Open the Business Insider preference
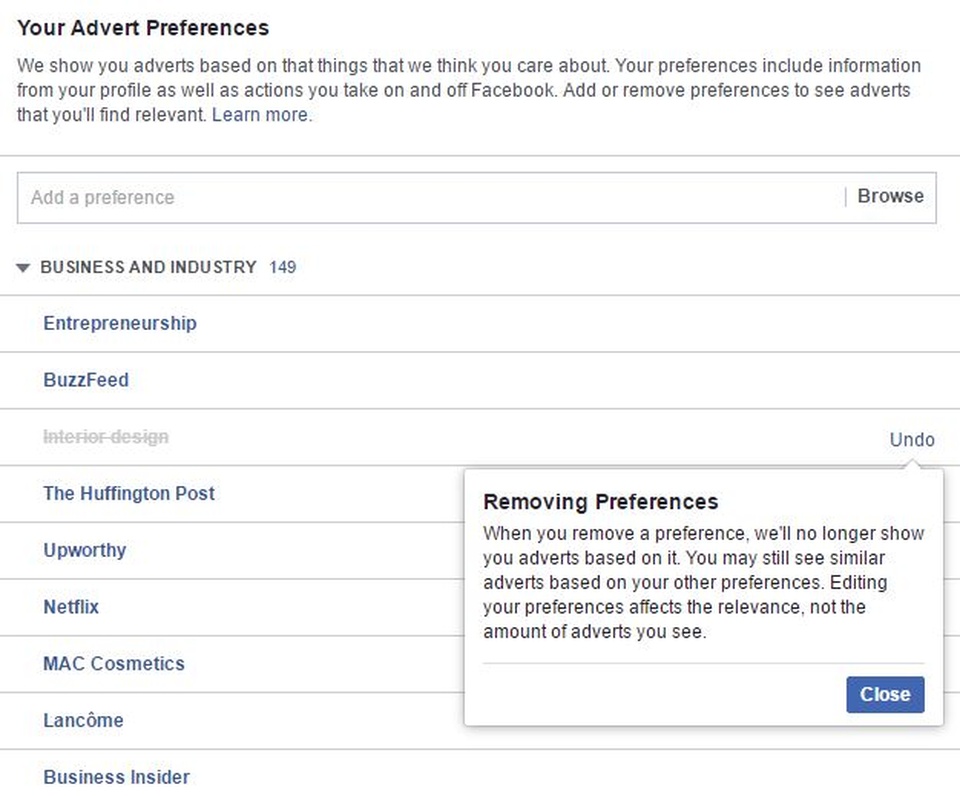This screenshot has width=960, height=796. pos(116,777)
